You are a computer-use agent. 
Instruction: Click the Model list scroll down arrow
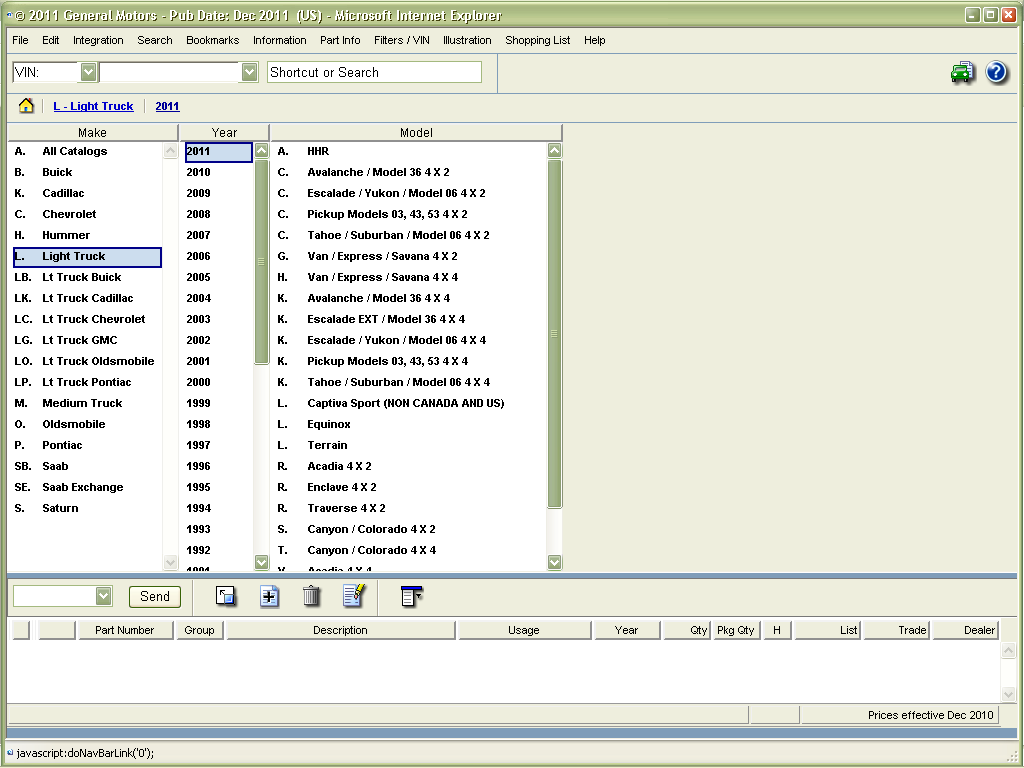[x=554, y=562]
